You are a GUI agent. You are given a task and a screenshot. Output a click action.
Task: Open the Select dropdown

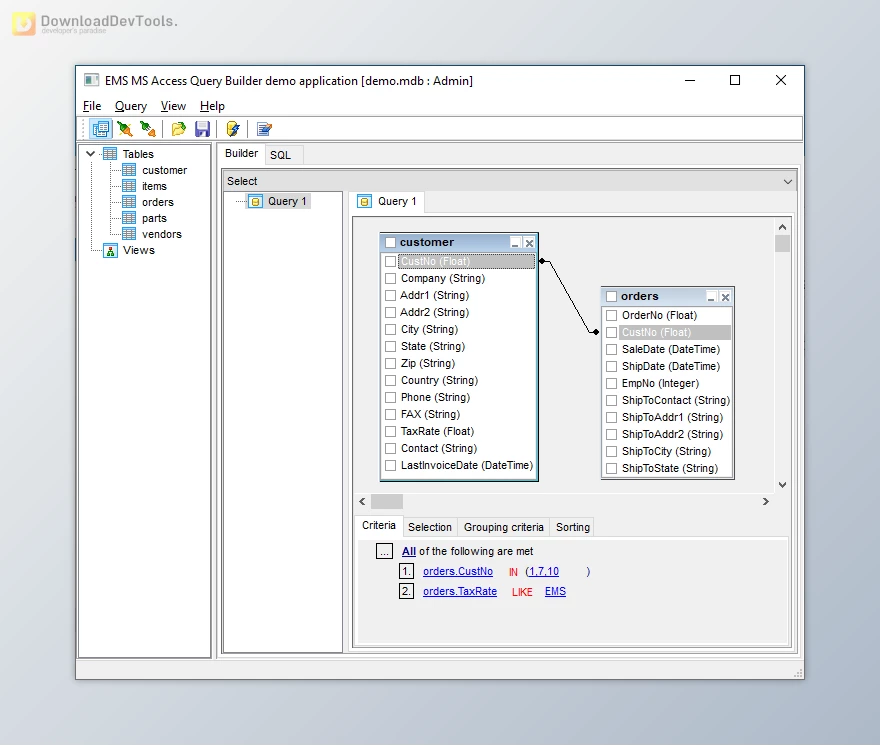coord(788,181)
